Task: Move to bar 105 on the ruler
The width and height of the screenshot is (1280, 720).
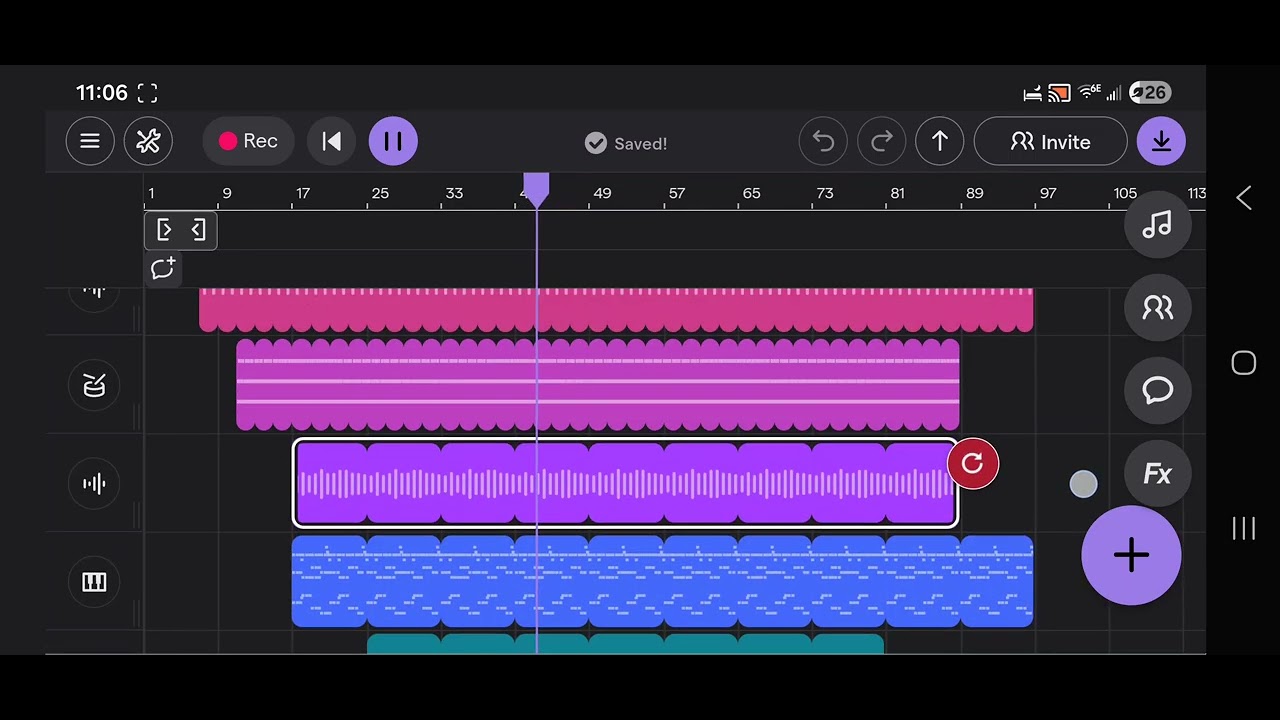Action: pyautogui.click(x=1125, y=193)
